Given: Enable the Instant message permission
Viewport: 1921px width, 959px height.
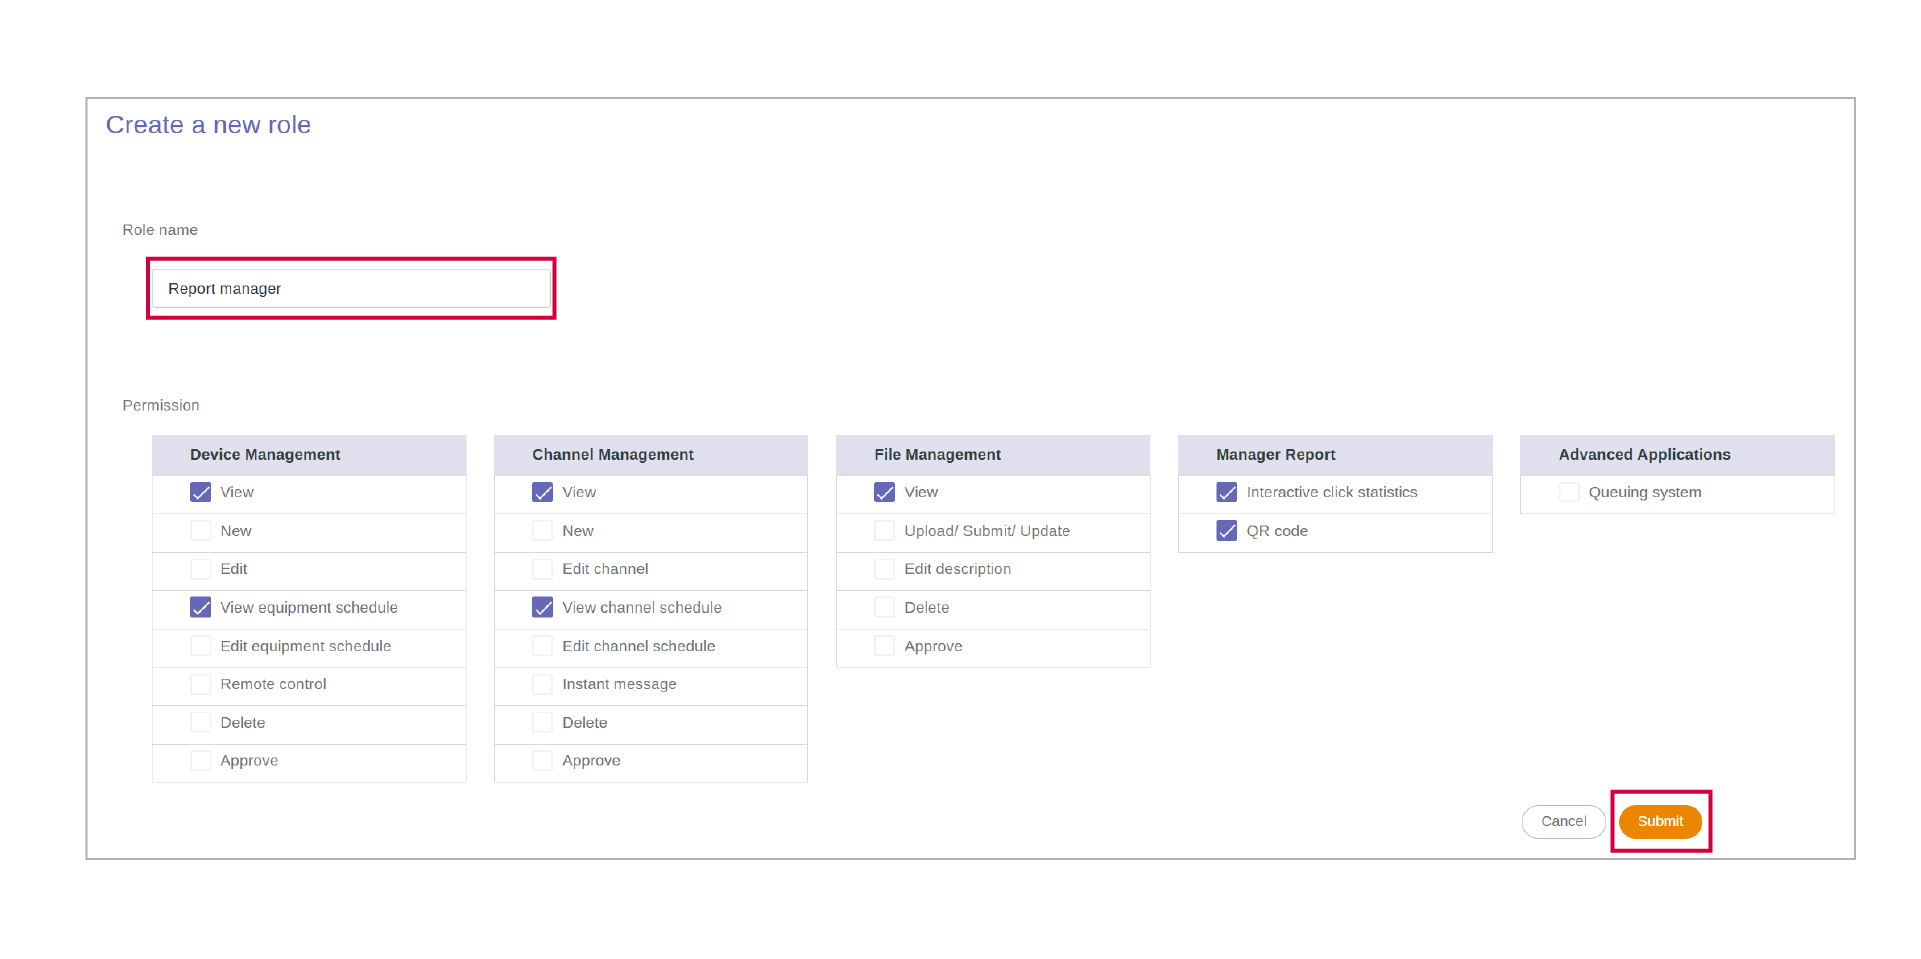Looking at the screenshot, I should (x=542, y=684).
